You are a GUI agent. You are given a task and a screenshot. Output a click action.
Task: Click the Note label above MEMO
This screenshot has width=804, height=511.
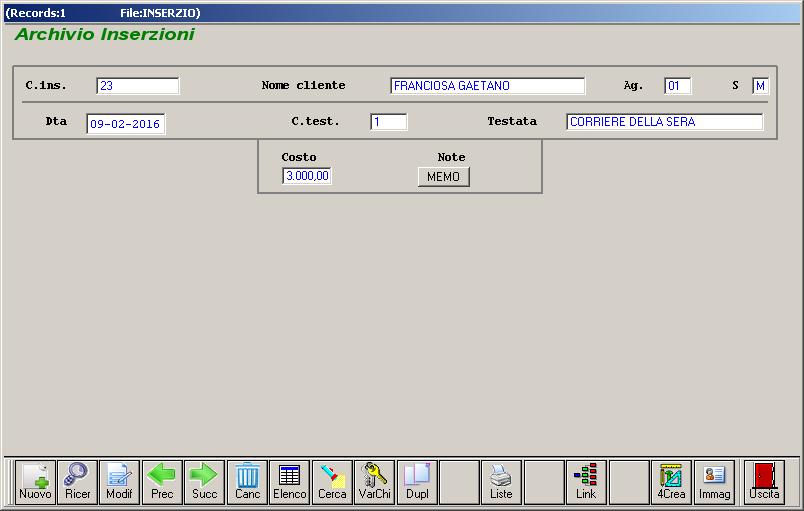click(x=451, y=157)
